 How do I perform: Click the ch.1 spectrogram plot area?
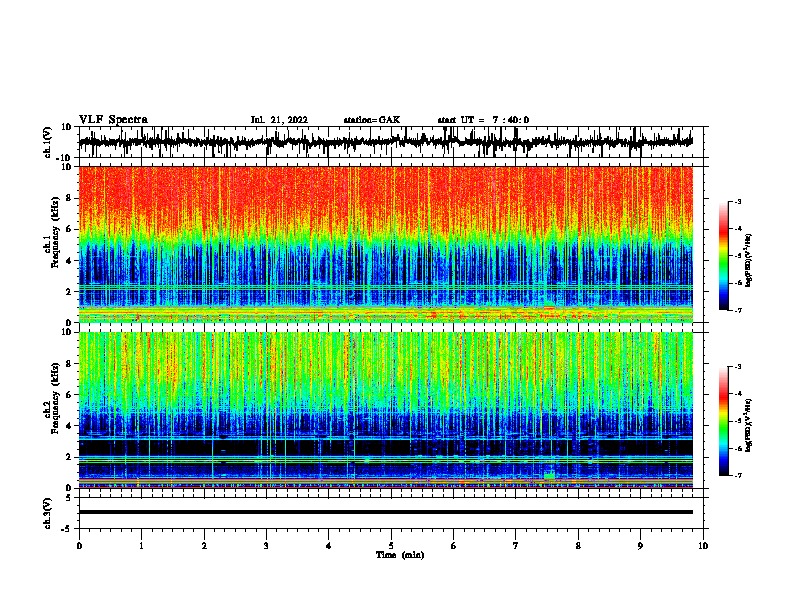pos(385,244)
